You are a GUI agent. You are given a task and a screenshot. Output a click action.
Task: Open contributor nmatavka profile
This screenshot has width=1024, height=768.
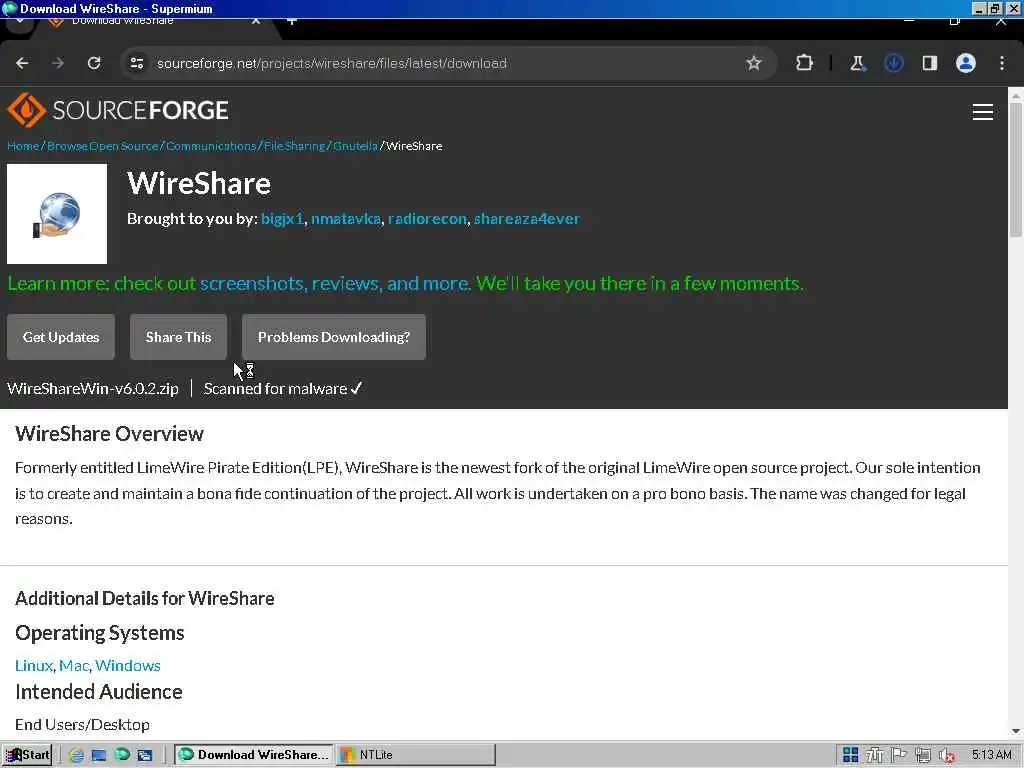[345, 219]
